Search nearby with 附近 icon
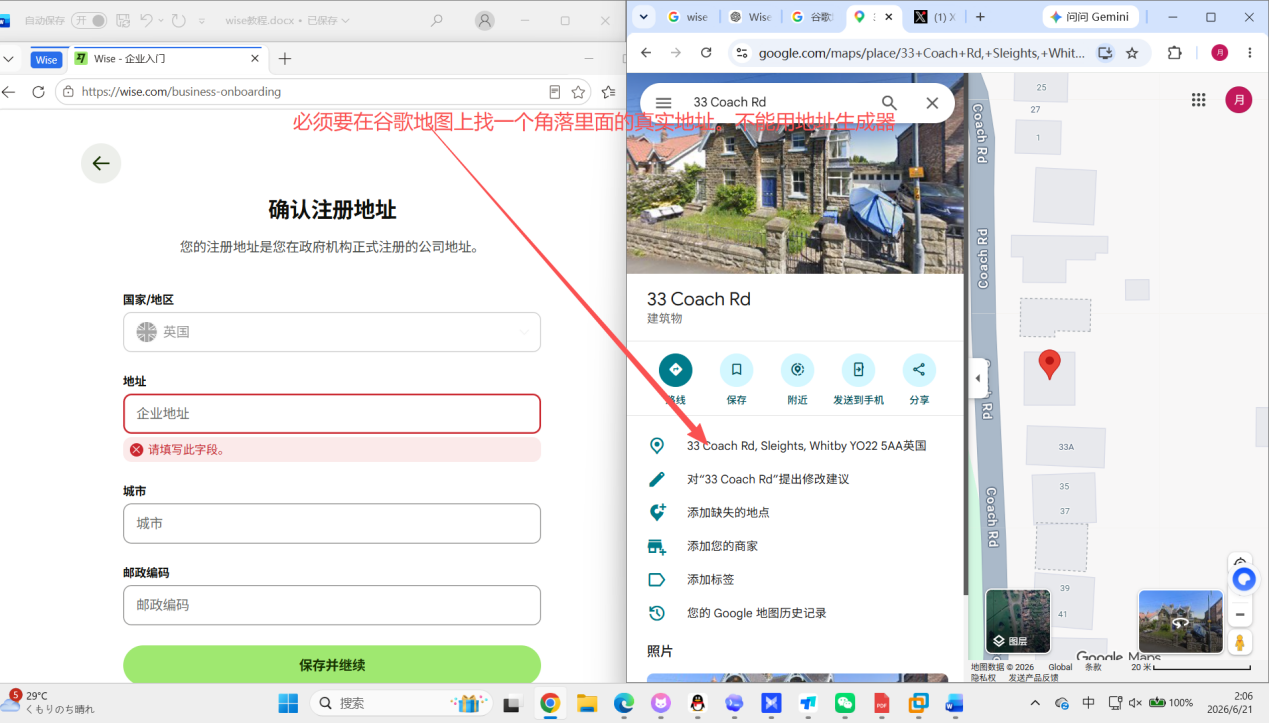 (797, 370)
